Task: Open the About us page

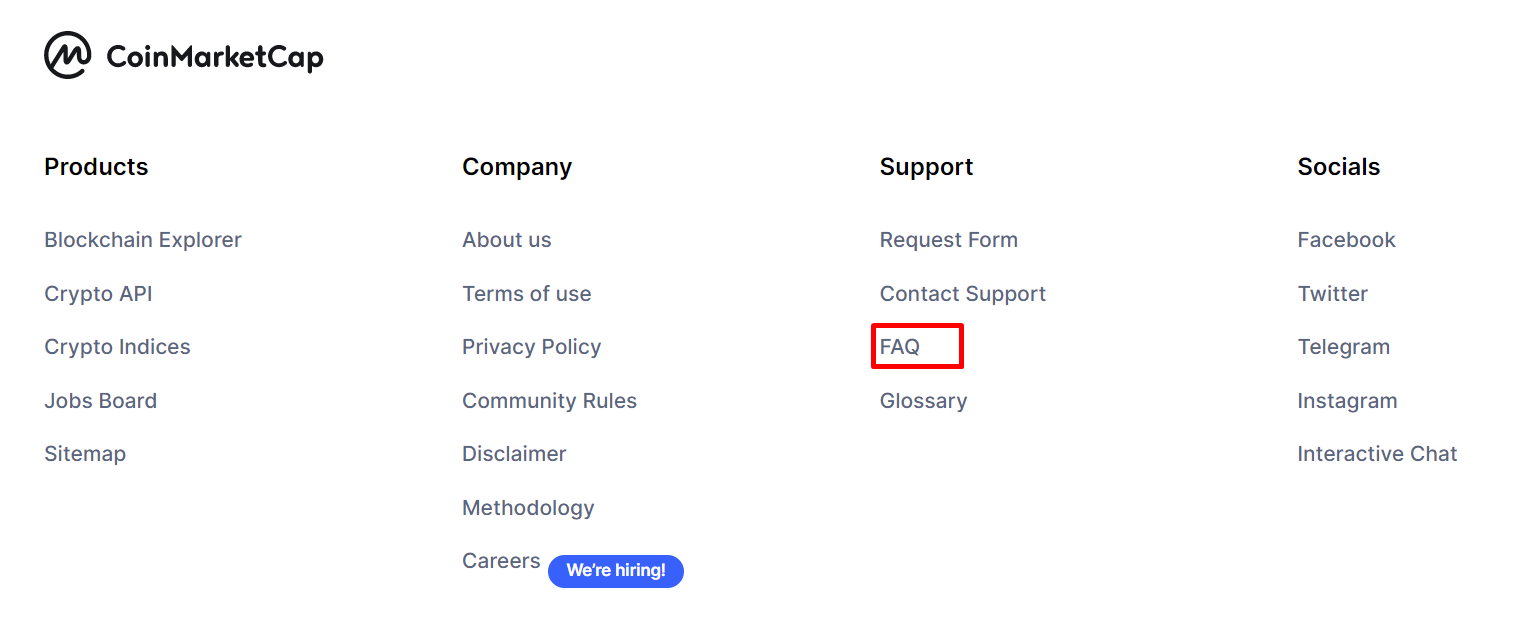Action: click(x=506, y=240)
